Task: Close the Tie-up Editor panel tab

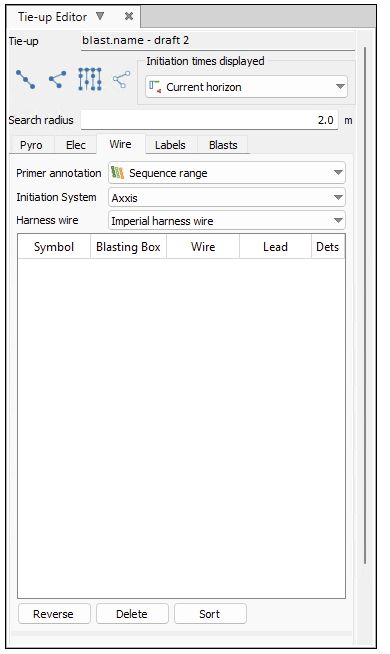Action: (x=129, y=16)
